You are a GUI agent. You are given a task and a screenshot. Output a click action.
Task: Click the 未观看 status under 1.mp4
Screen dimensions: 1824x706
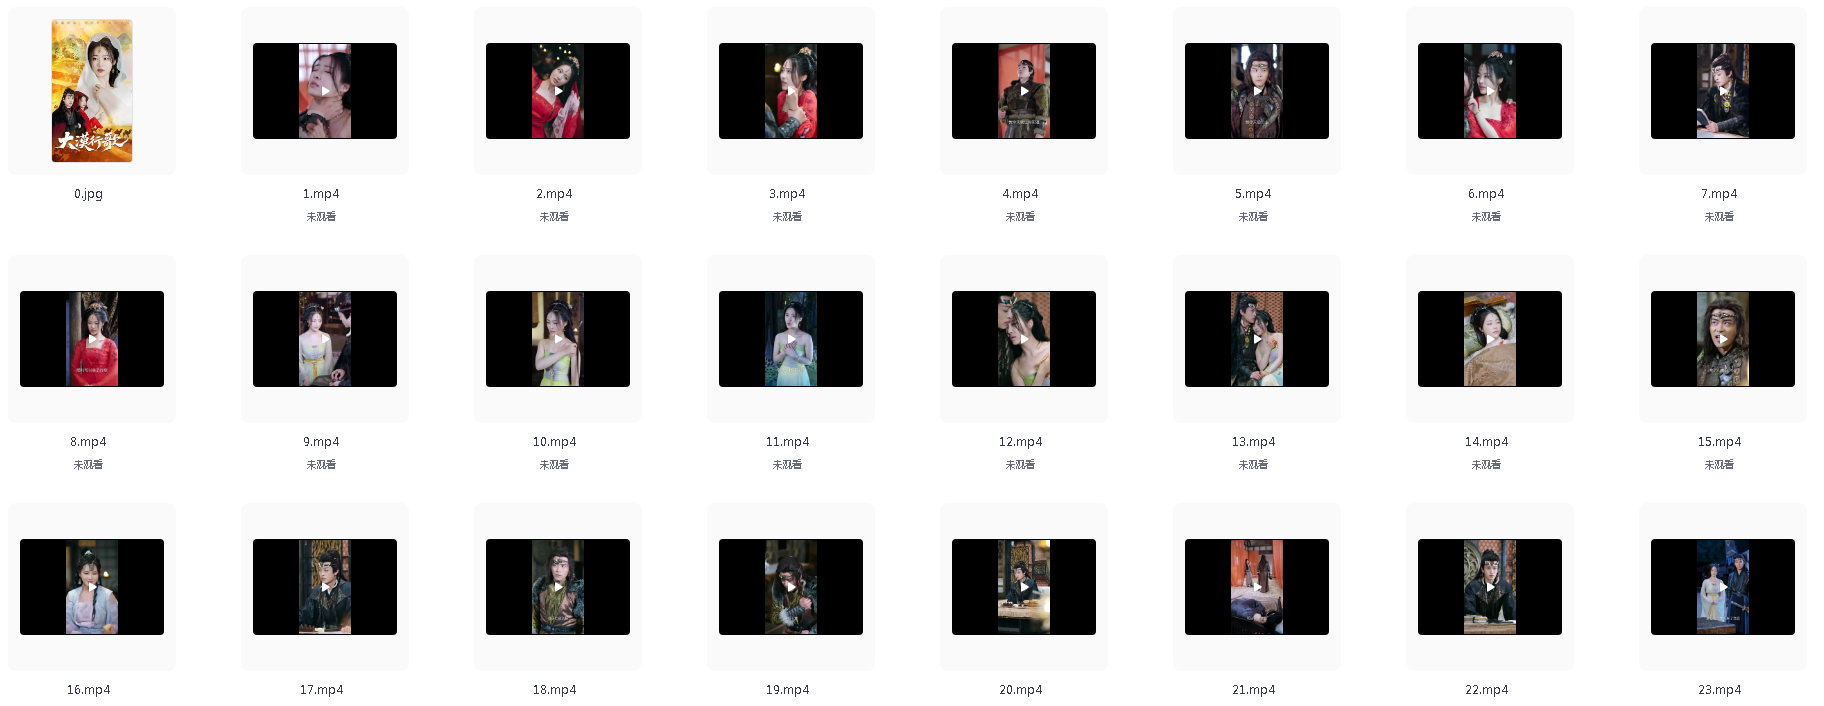(321, 217)
